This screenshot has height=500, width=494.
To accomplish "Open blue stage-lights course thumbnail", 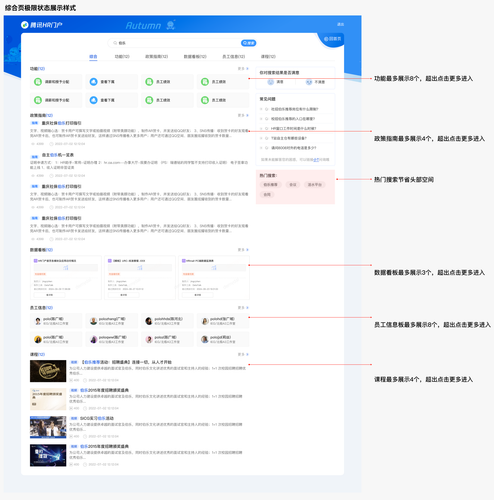I will [x=48, y=455].
